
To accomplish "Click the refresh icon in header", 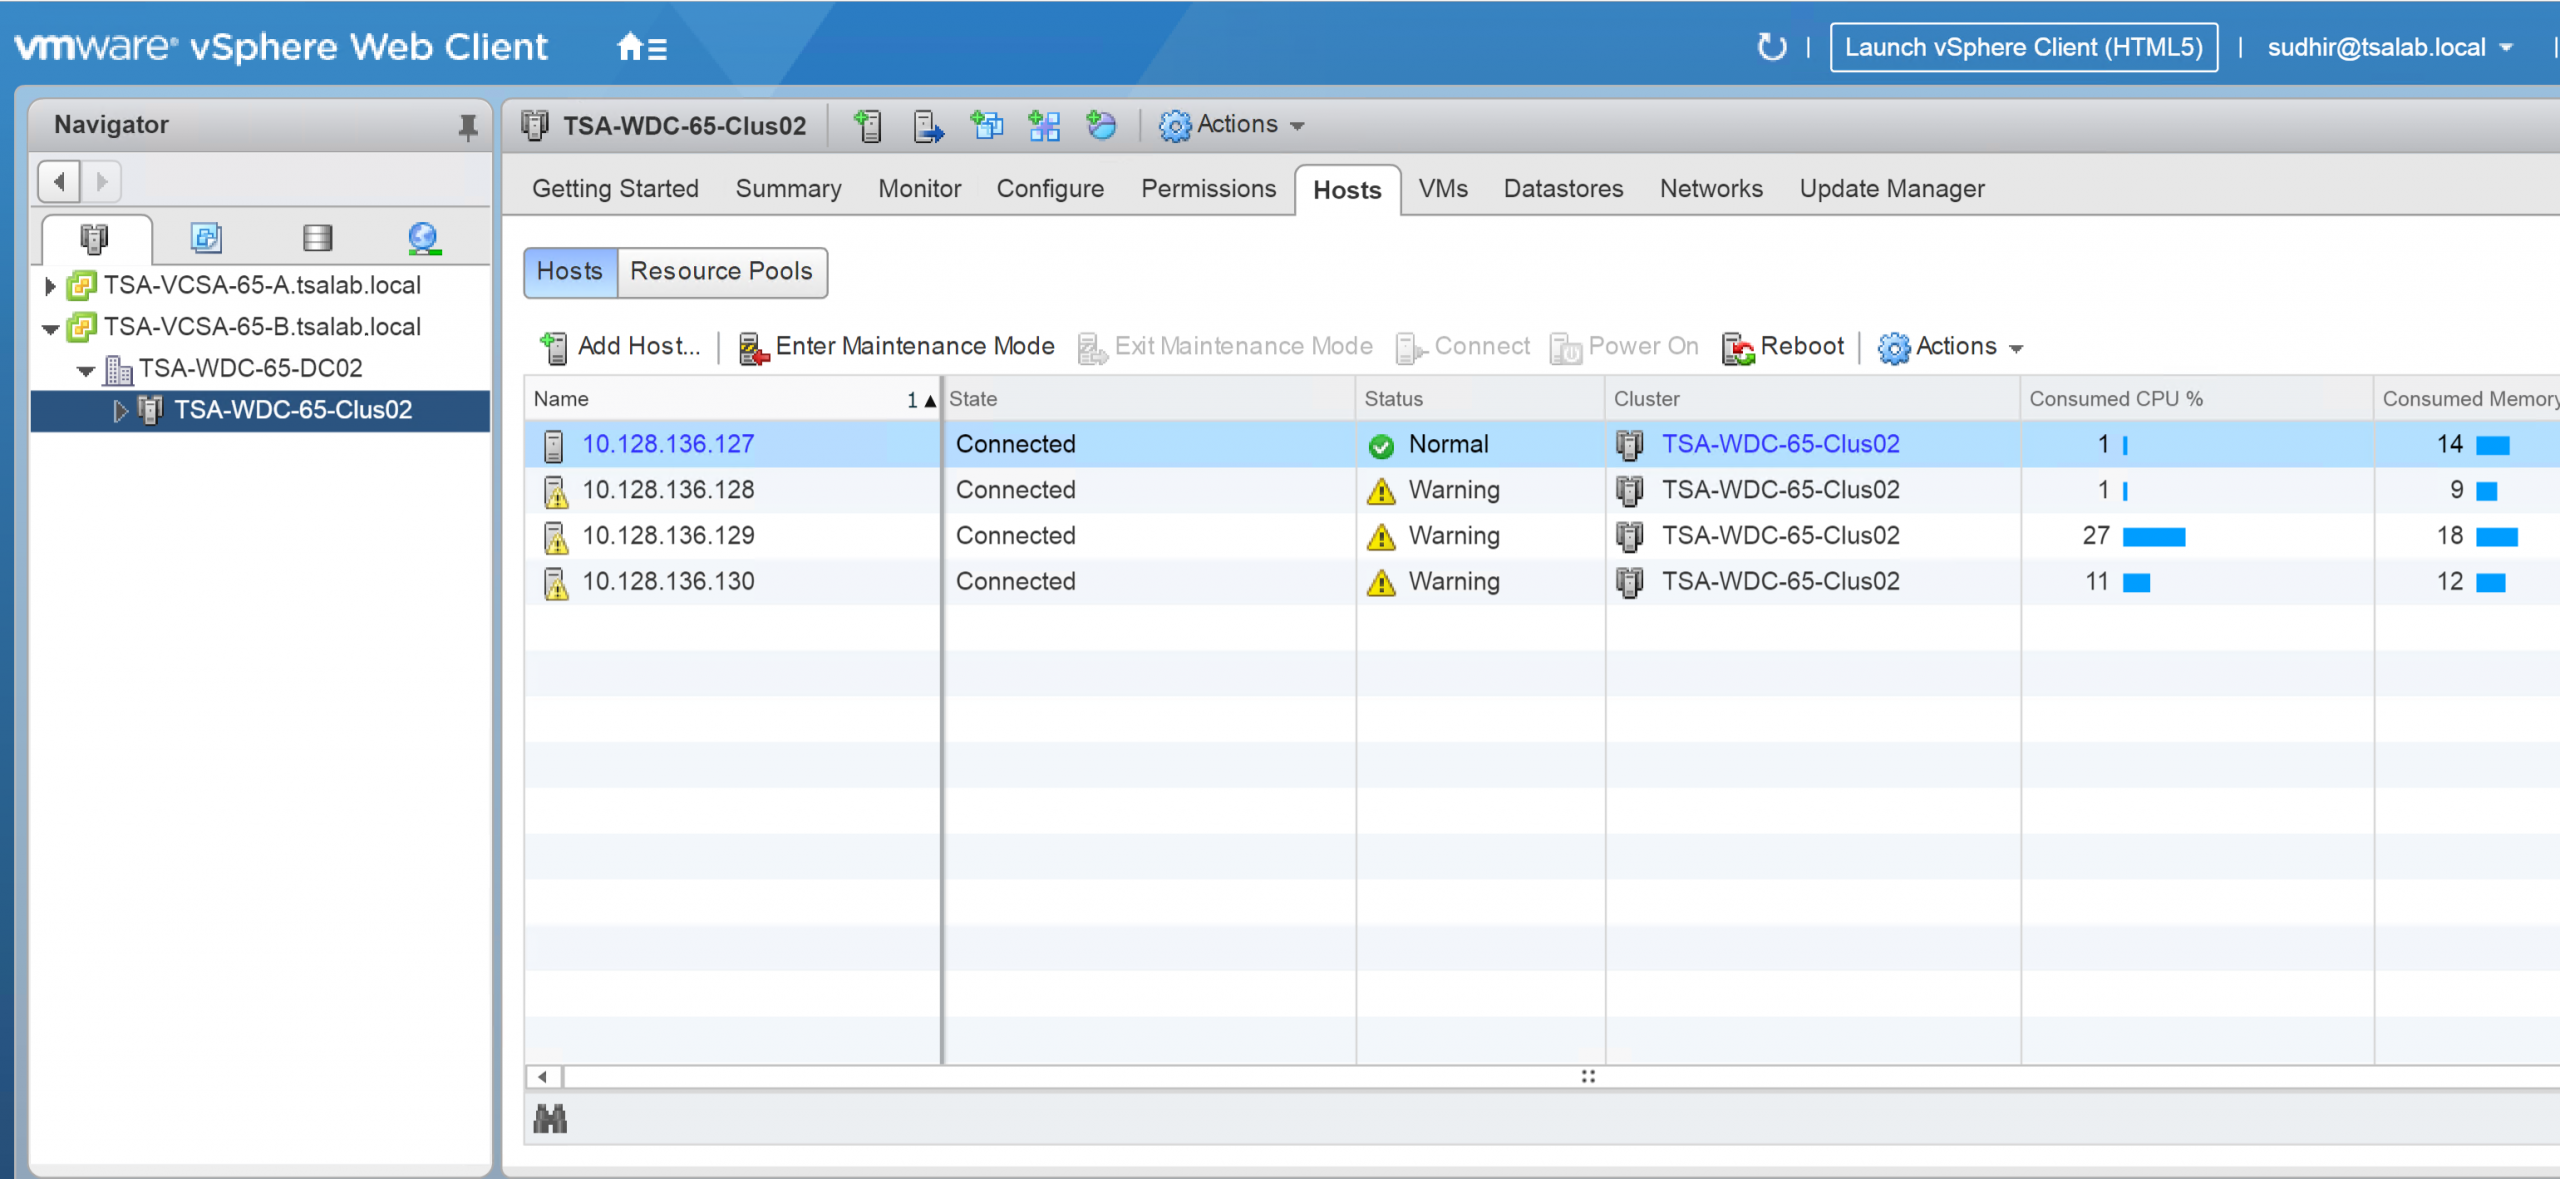I will pyautogui.click(x=1770, y=47).
